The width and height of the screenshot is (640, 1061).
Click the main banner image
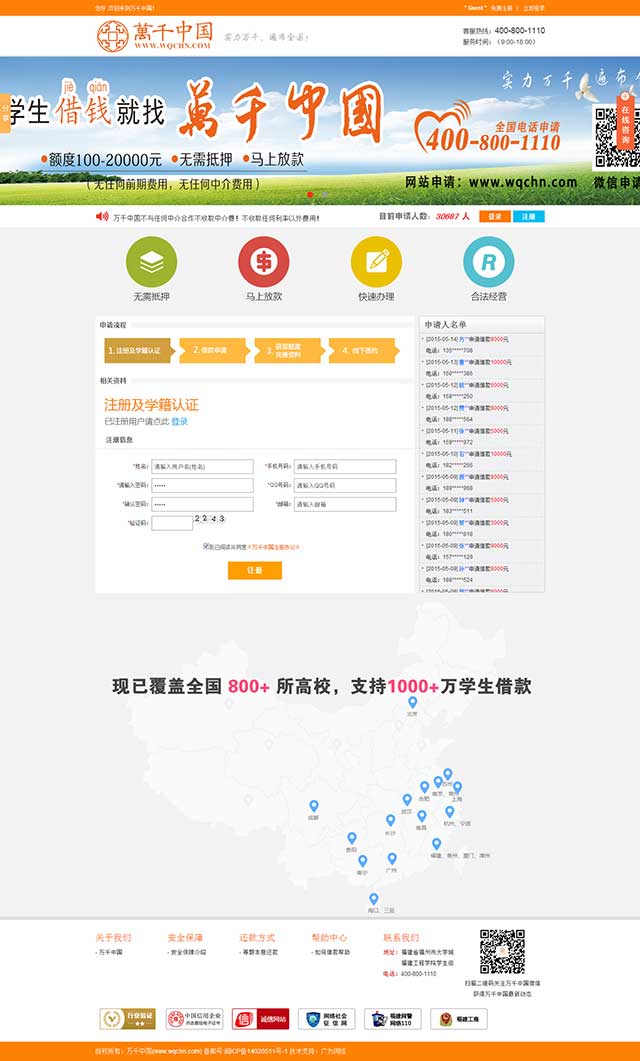pos(320,131)
